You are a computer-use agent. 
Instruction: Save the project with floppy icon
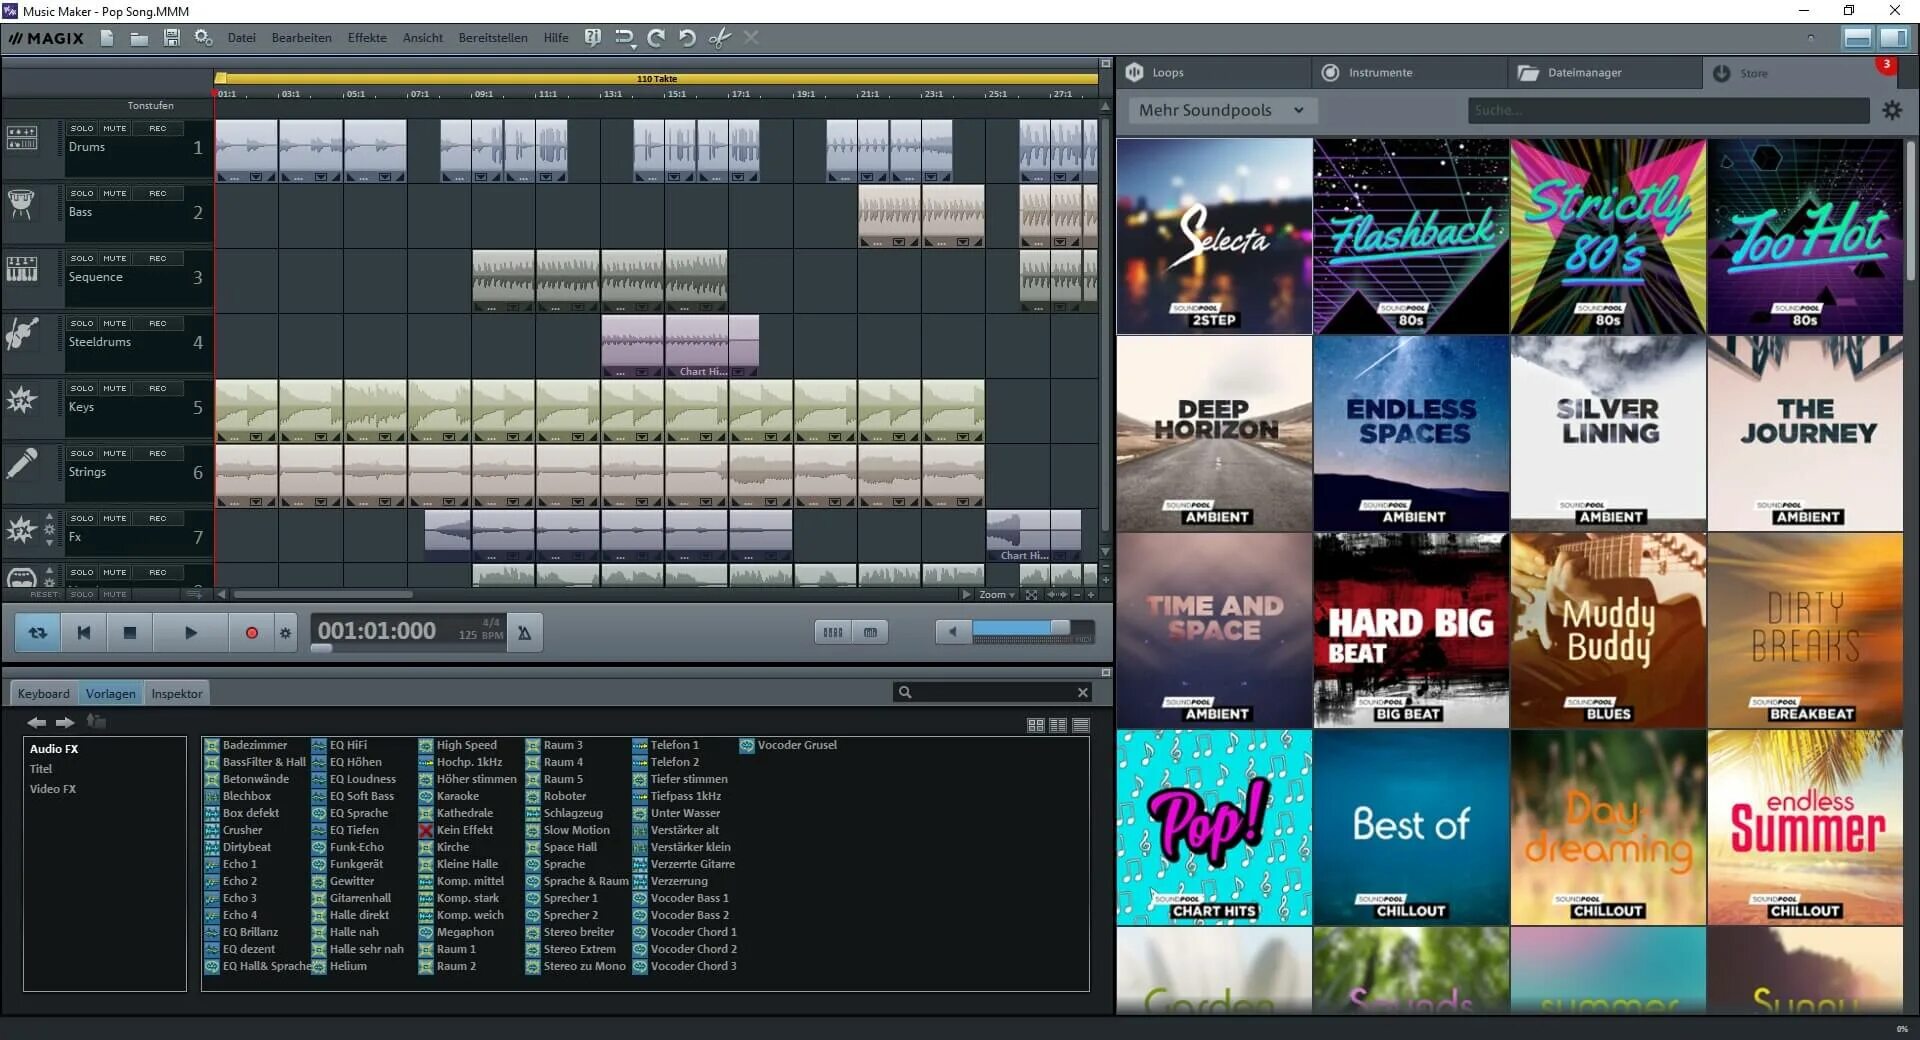click(172, 38)
